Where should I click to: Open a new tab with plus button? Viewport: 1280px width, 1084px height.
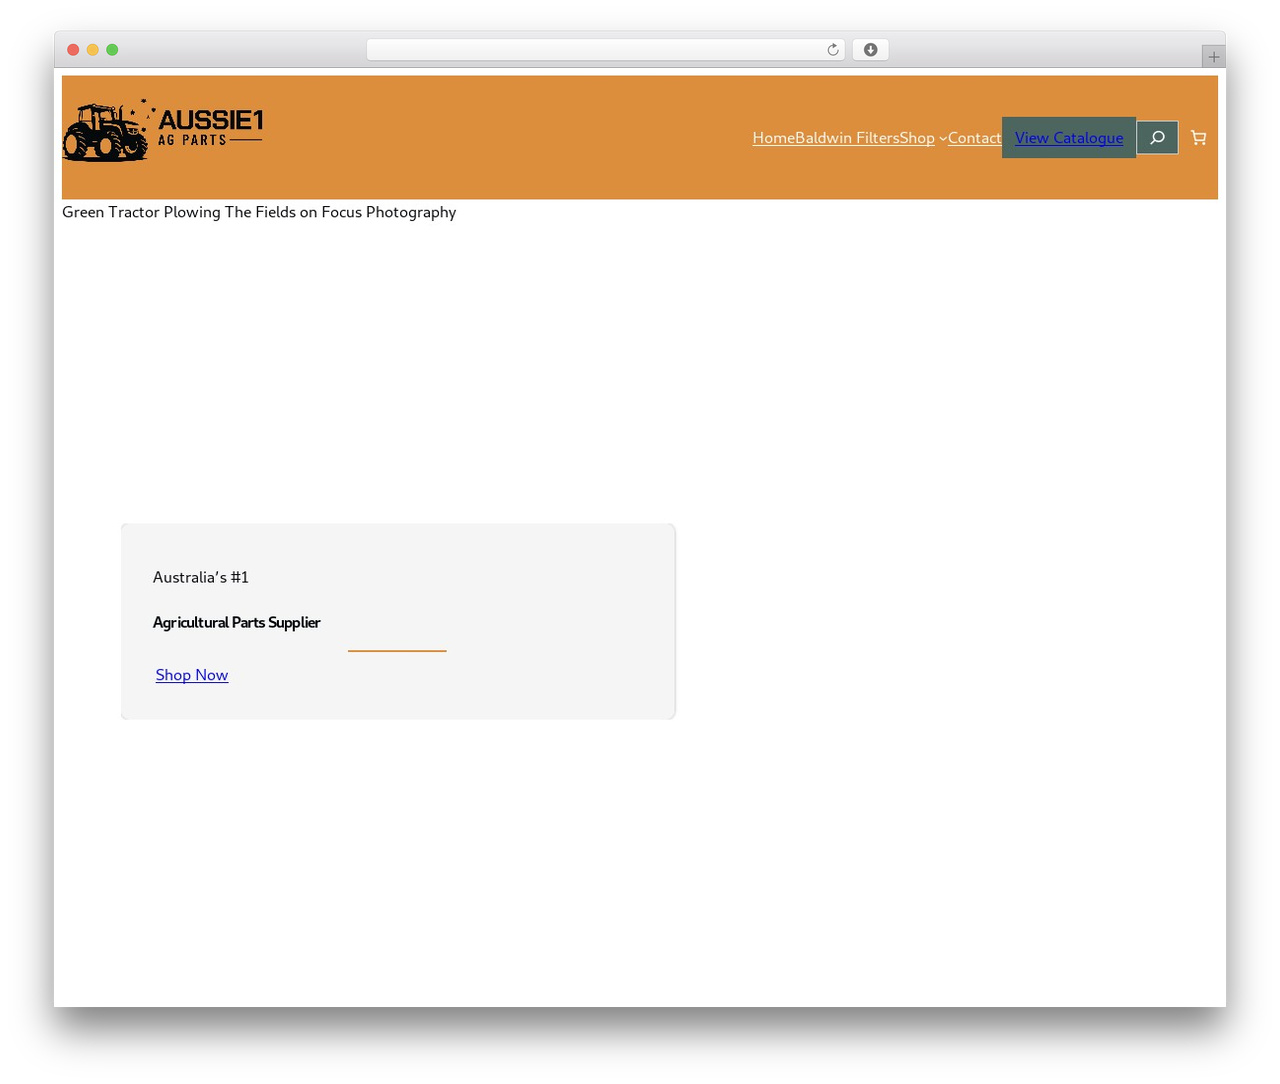pos(1213,57)
